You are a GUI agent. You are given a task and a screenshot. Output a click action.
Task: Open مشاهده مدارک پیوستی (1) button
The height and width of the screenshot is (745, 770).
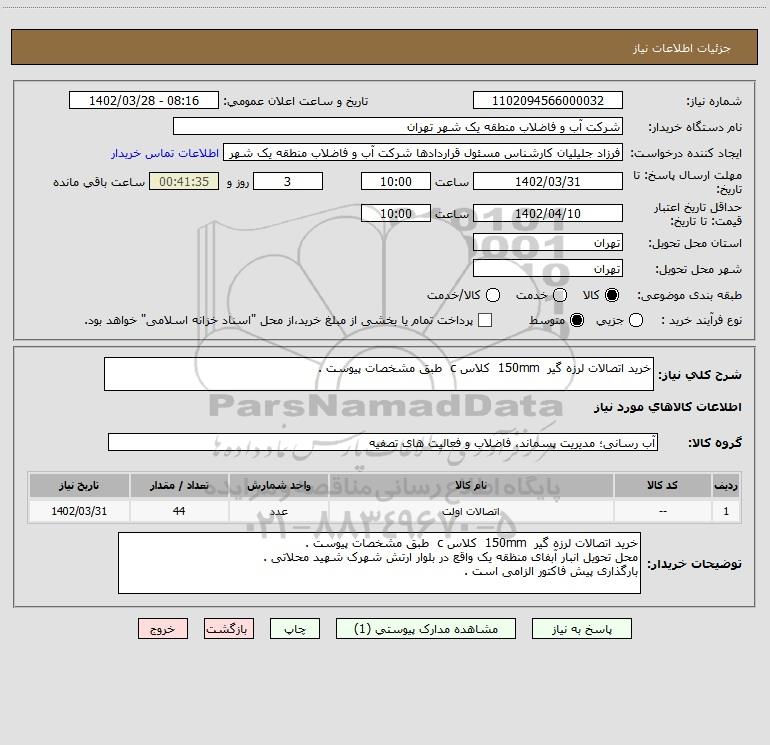click(x=426, y=629)
